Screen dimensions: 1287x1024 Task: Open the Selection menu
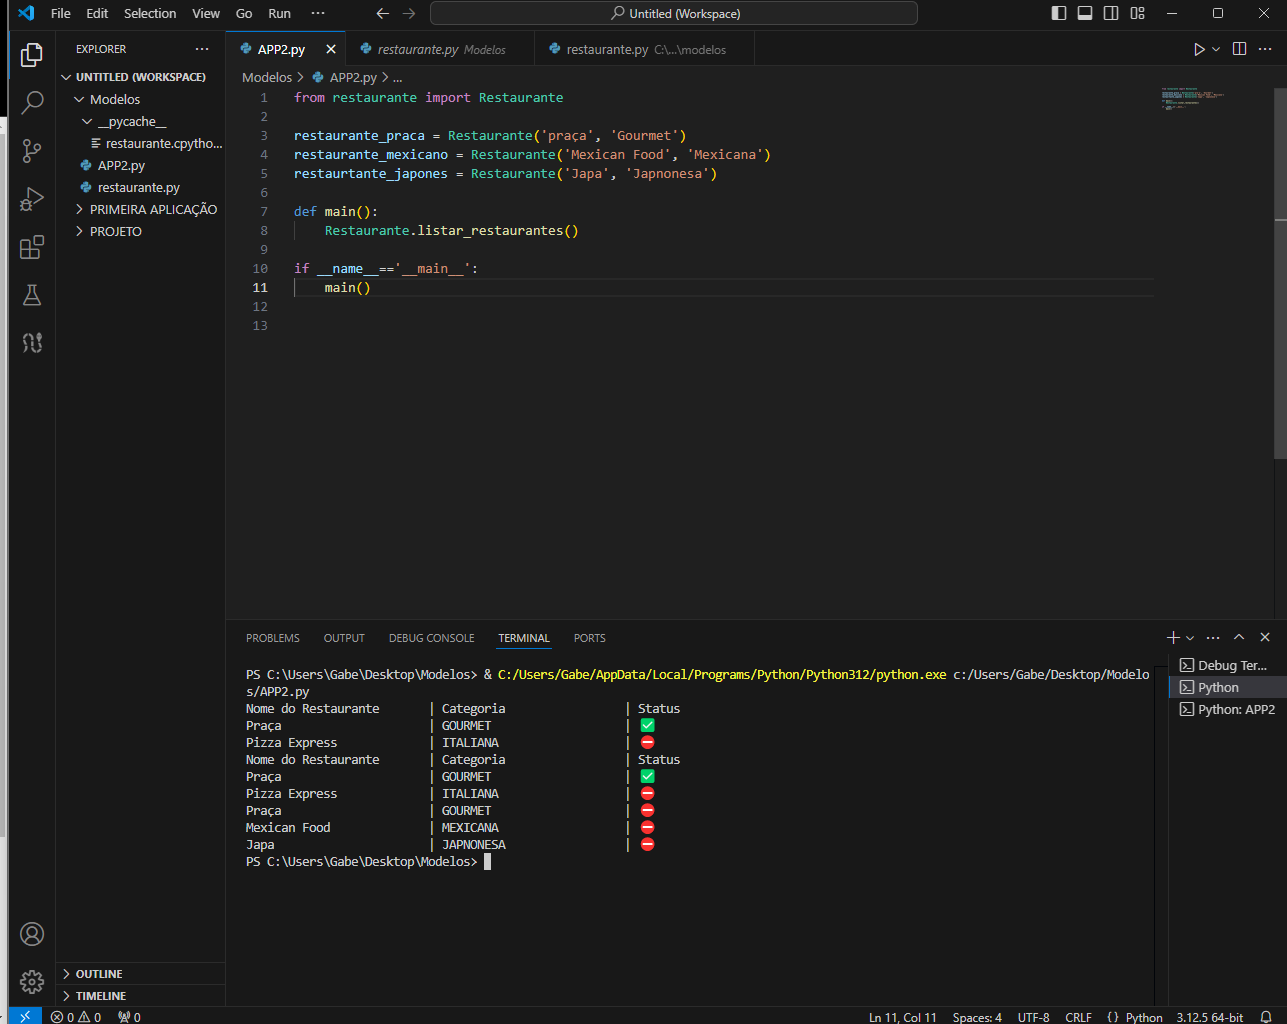click(150, 13)
